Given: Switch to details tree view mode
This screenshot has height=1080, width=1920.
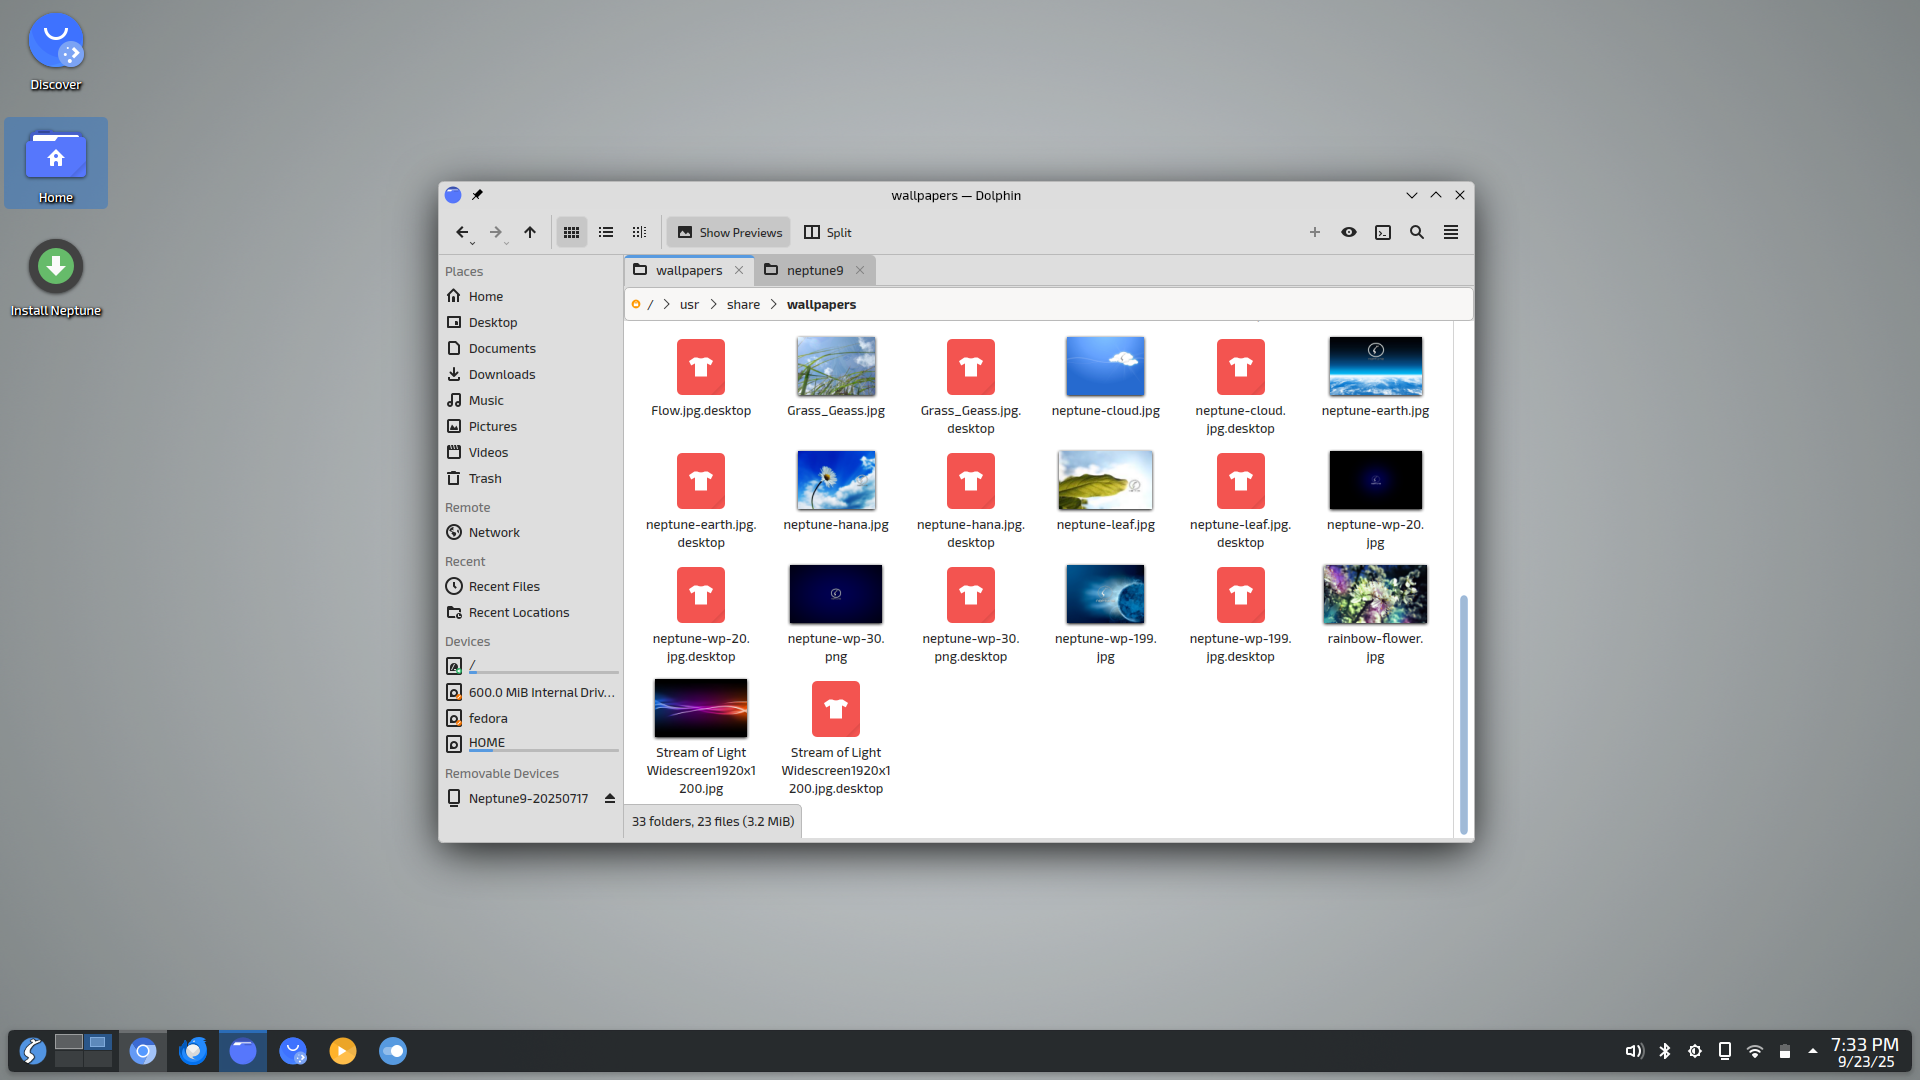Looking at the screenshot, I should tap(640, 232).
